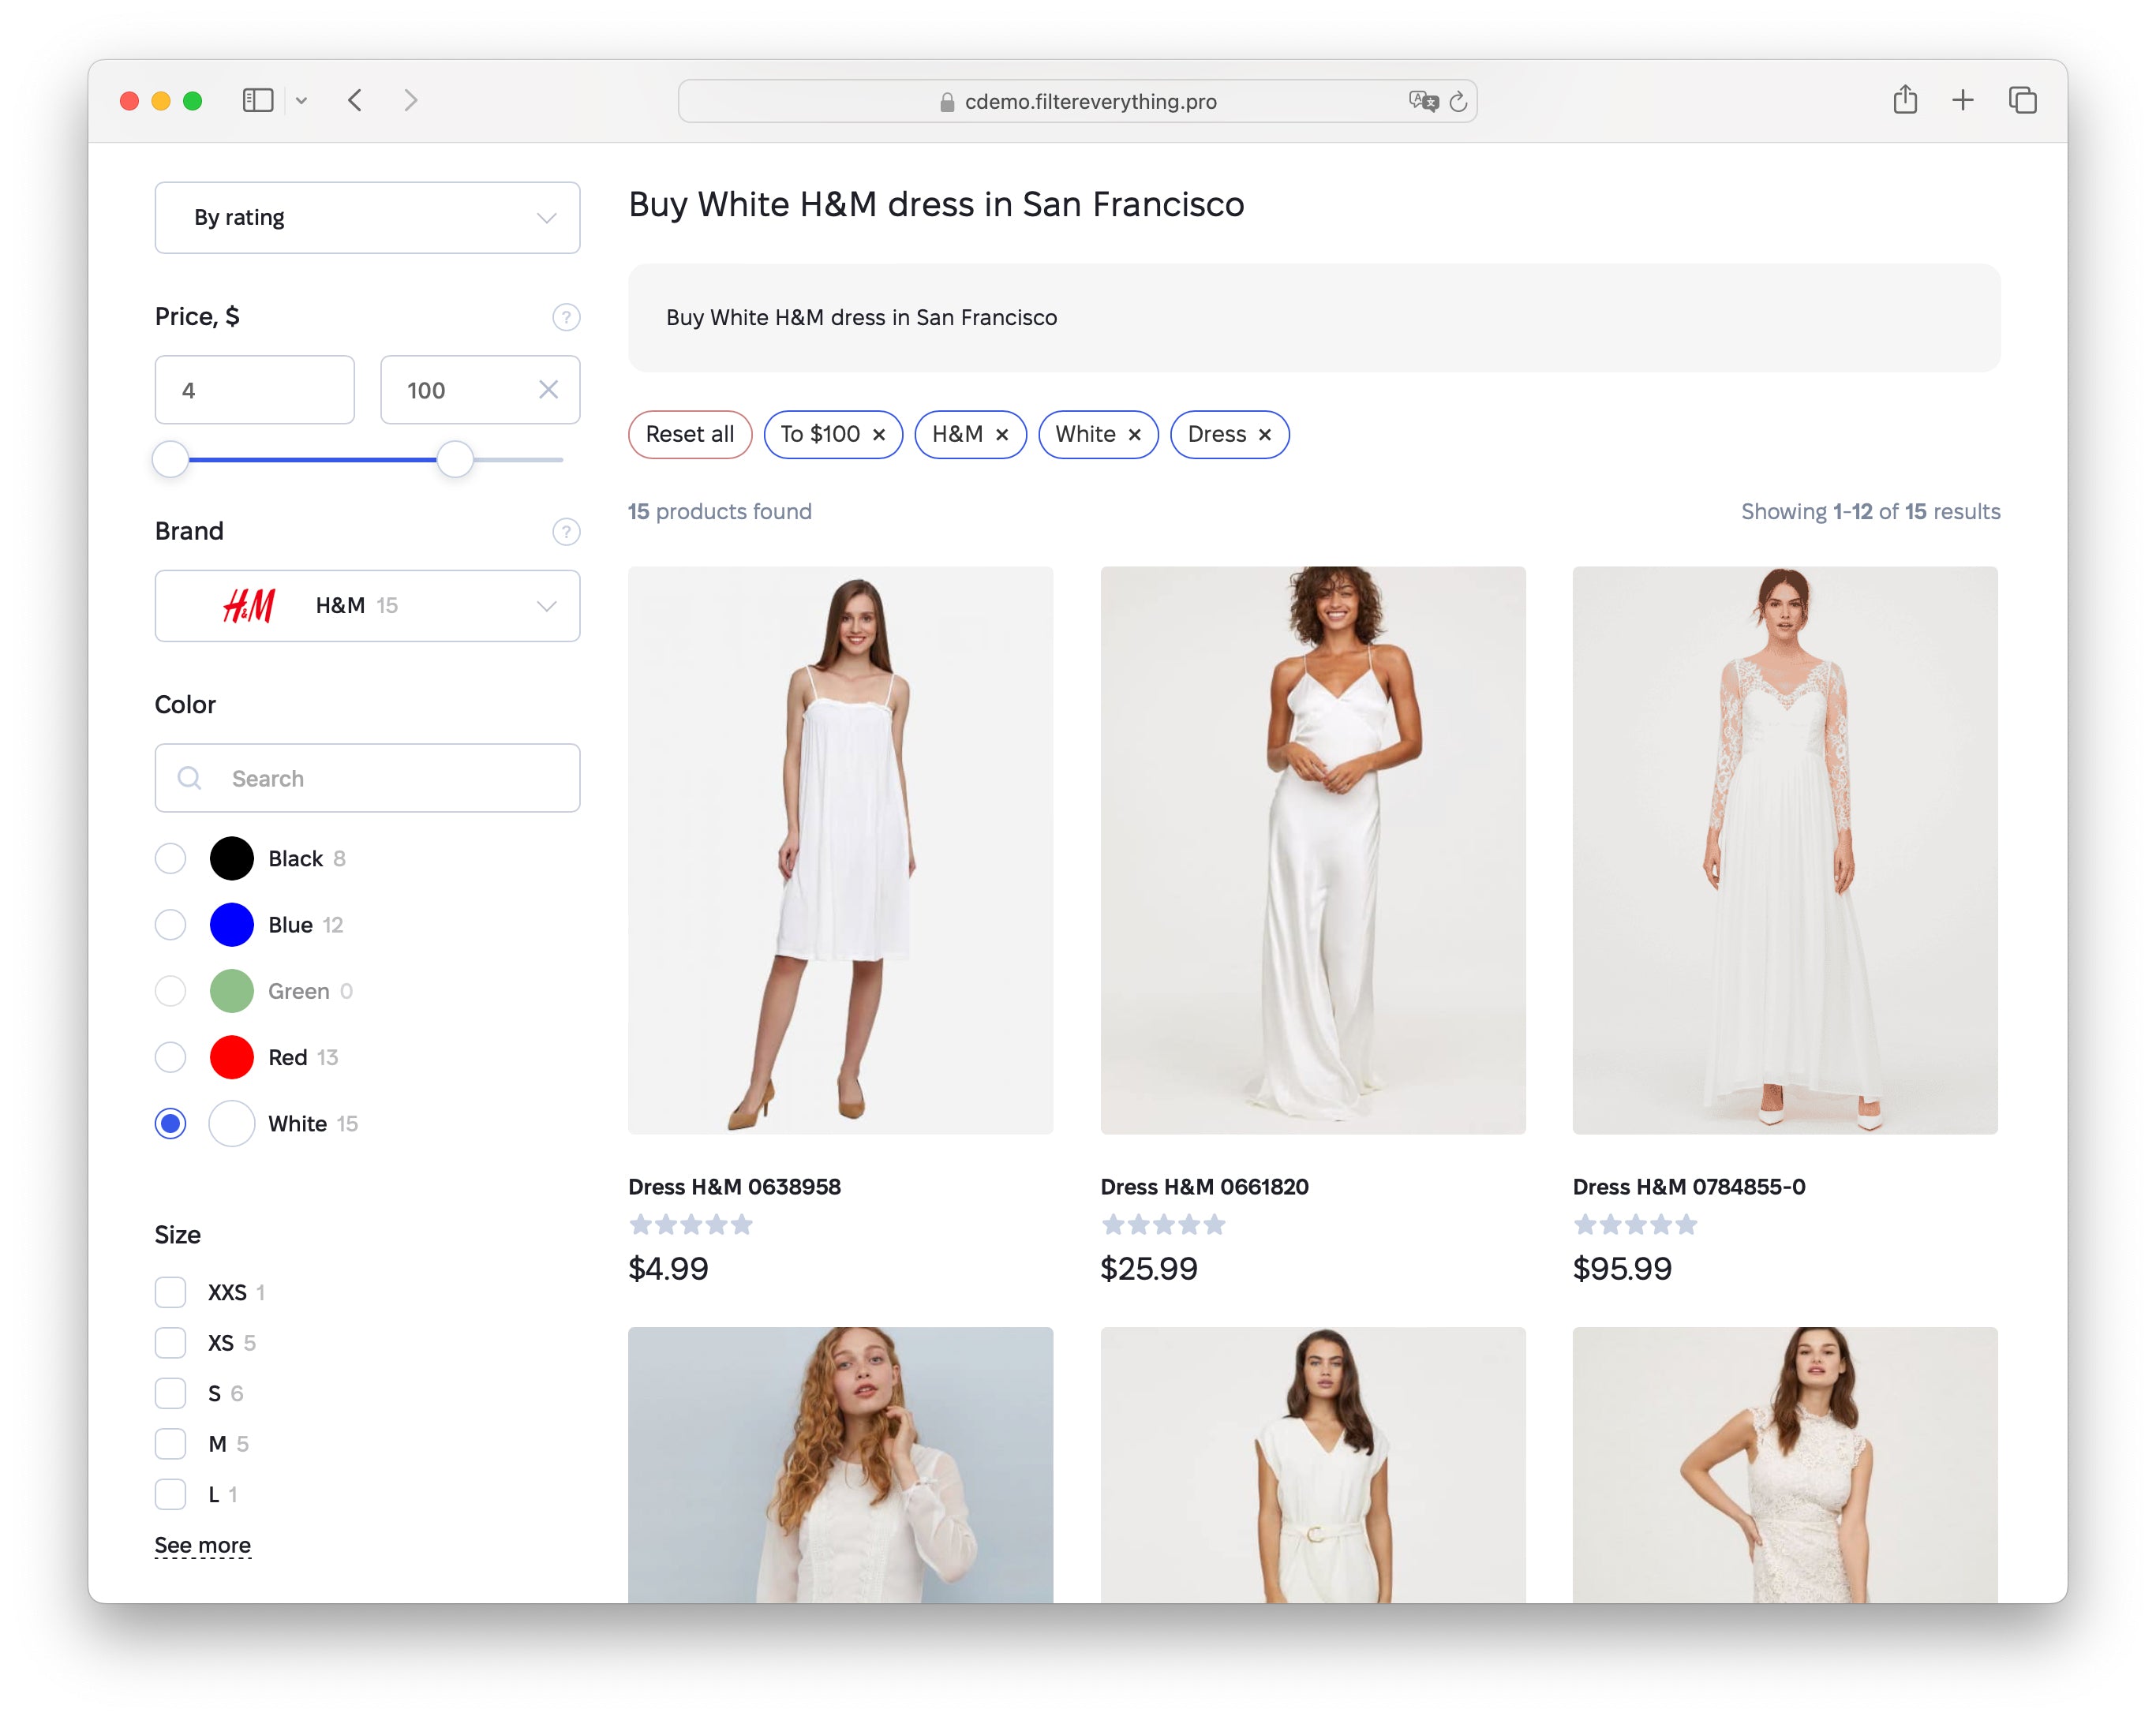Click the reload page icon in the address bar
Screen dimensions: 2156x1720
click(1458, 101)
